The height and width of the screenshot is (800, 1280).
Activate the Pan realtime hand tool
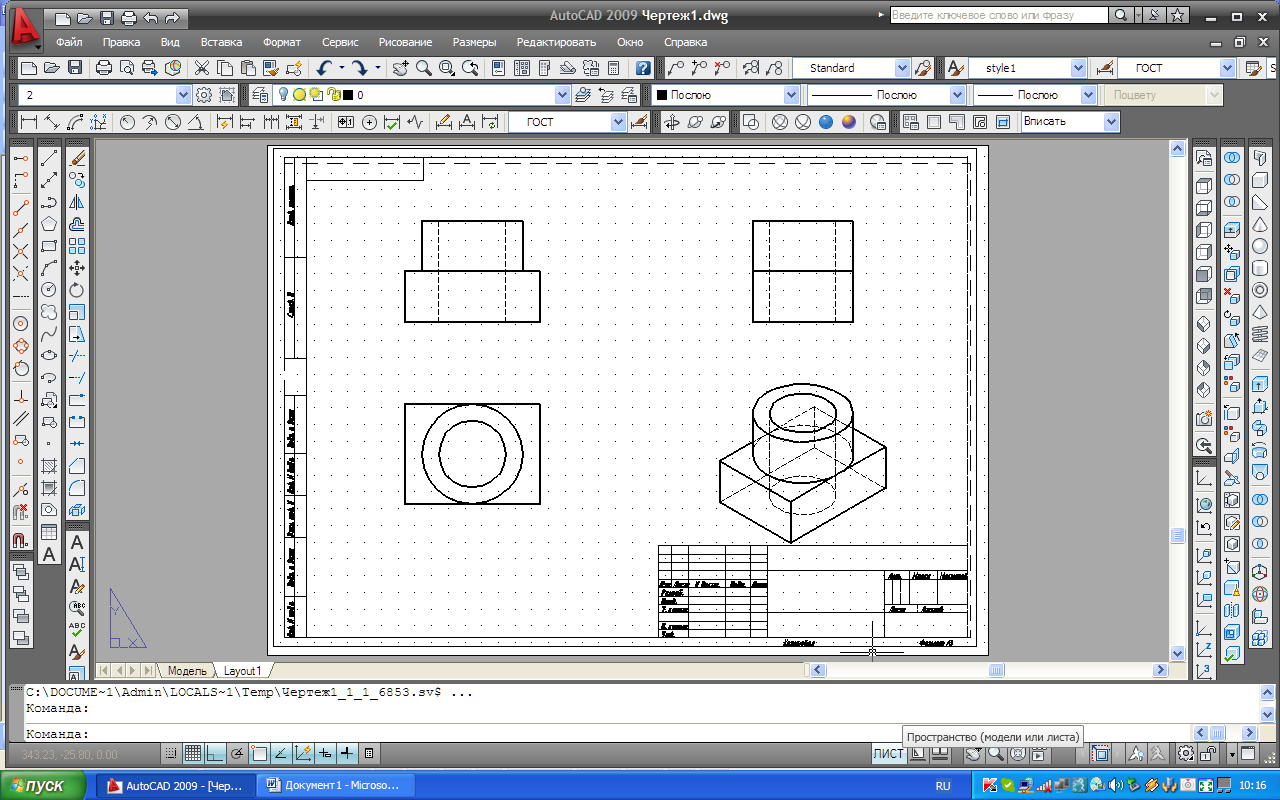coord(400,68)
